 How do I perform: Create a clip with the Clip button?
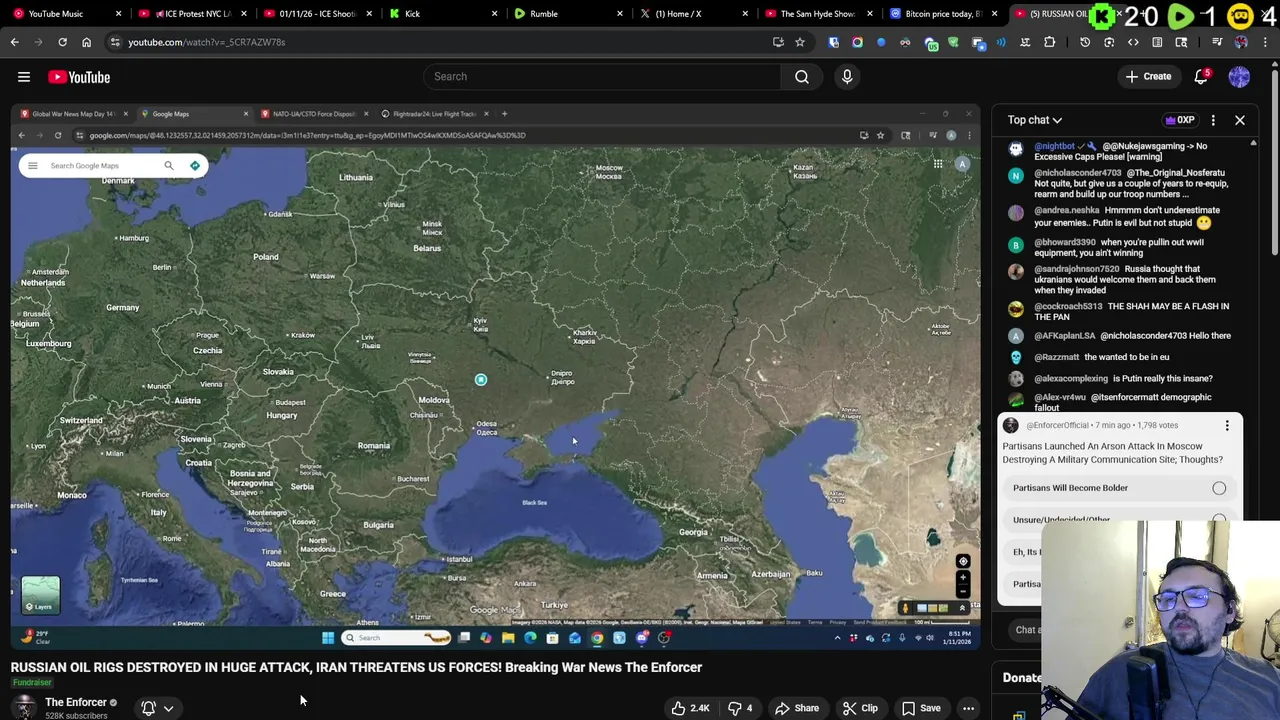860,708
